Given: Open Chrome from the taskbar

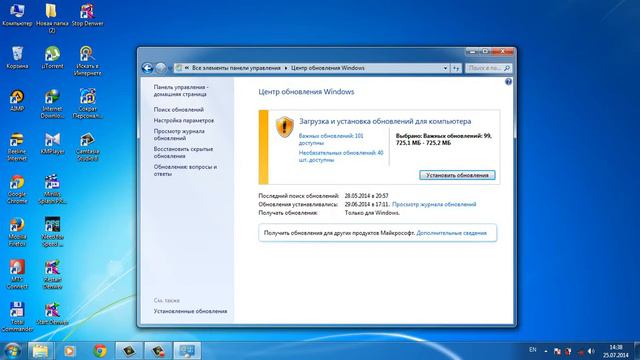Looking at the screenshot, I should pyautogui.click(x=100, y=351).
